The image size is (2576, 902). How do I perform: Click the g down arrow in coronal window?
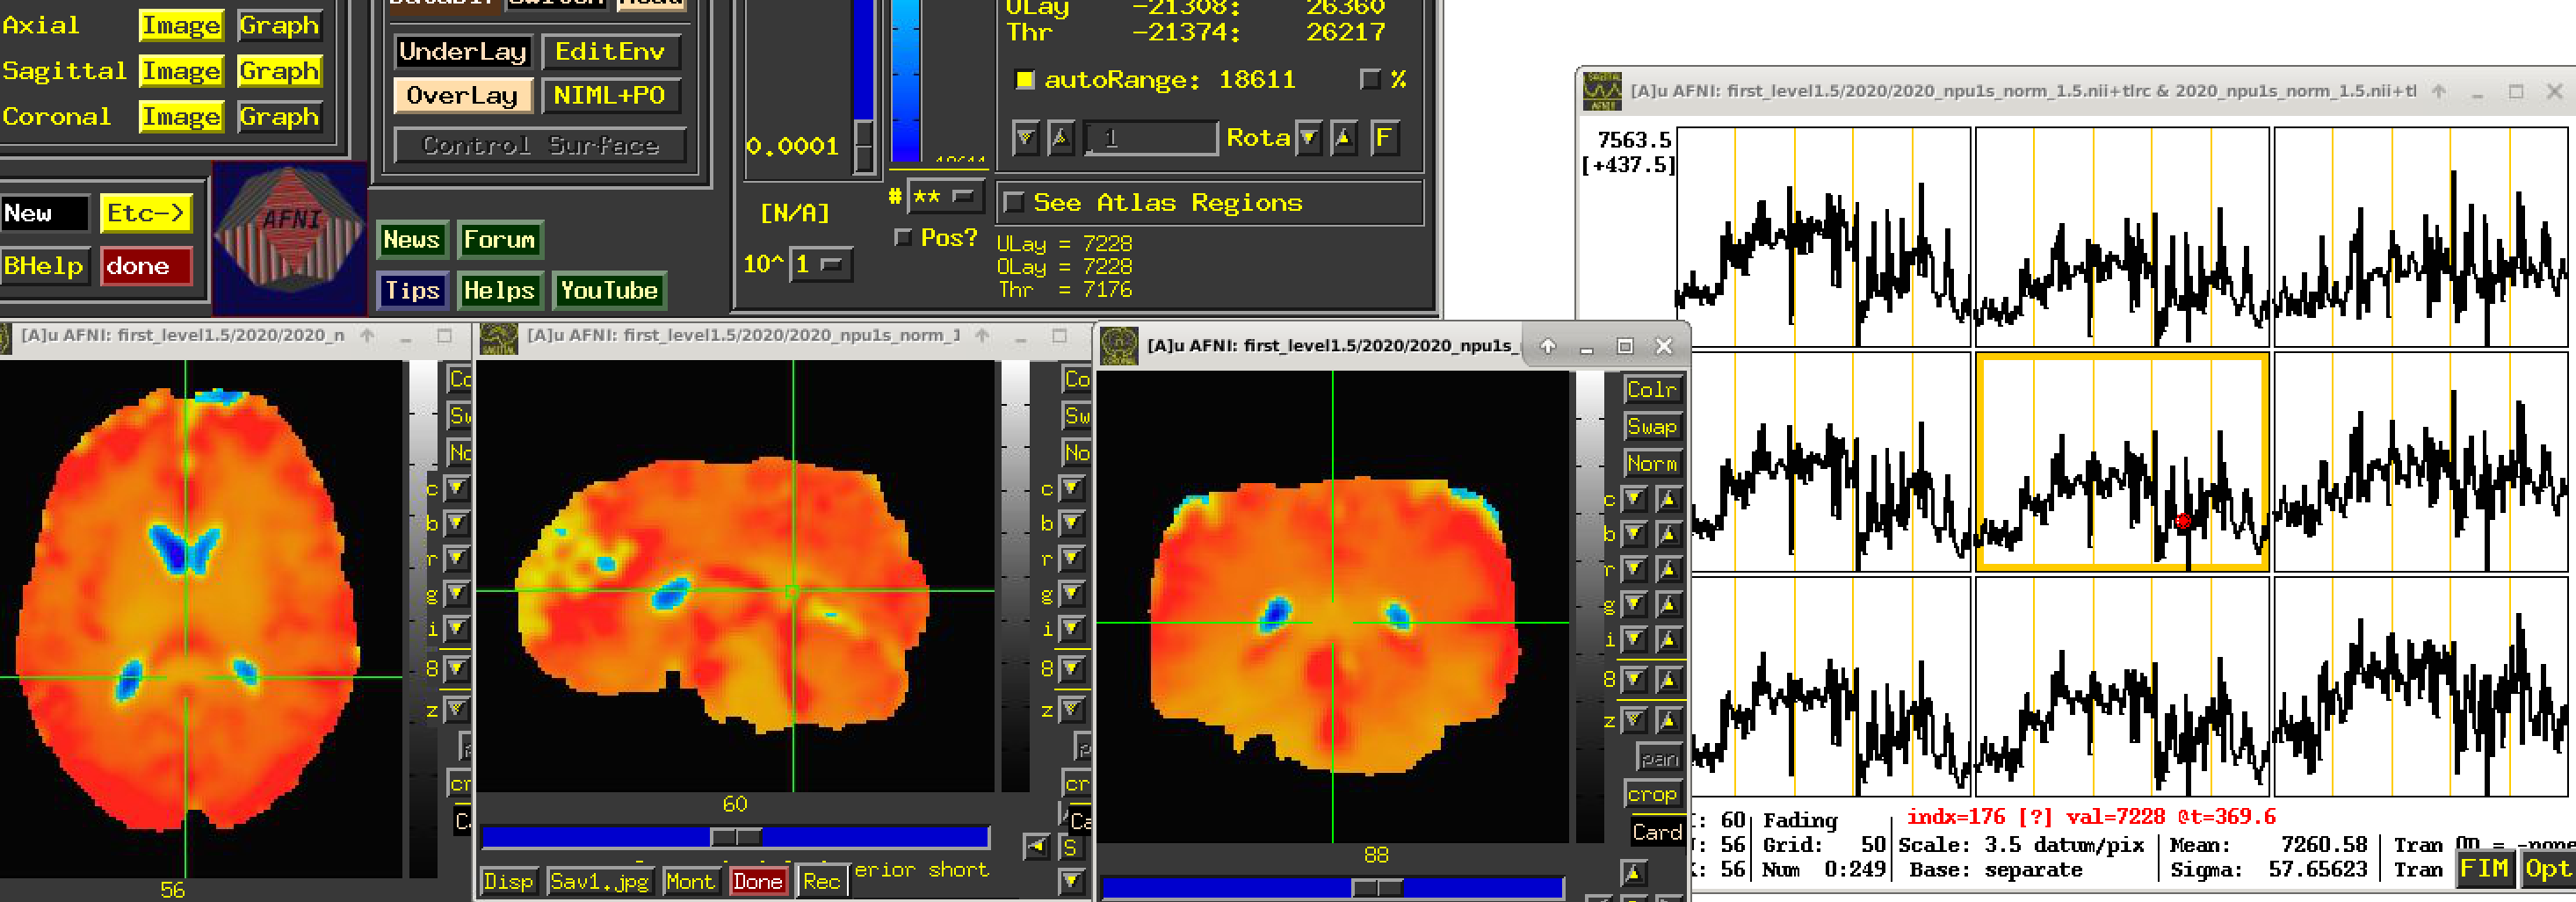pos(1634,604)
